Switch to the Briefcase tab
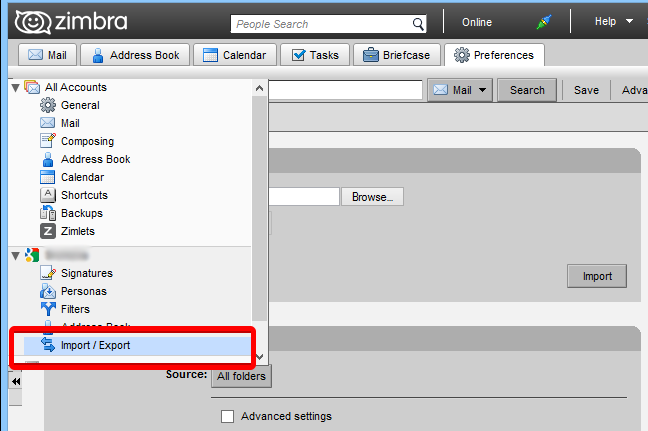 (x=396, y=55)
